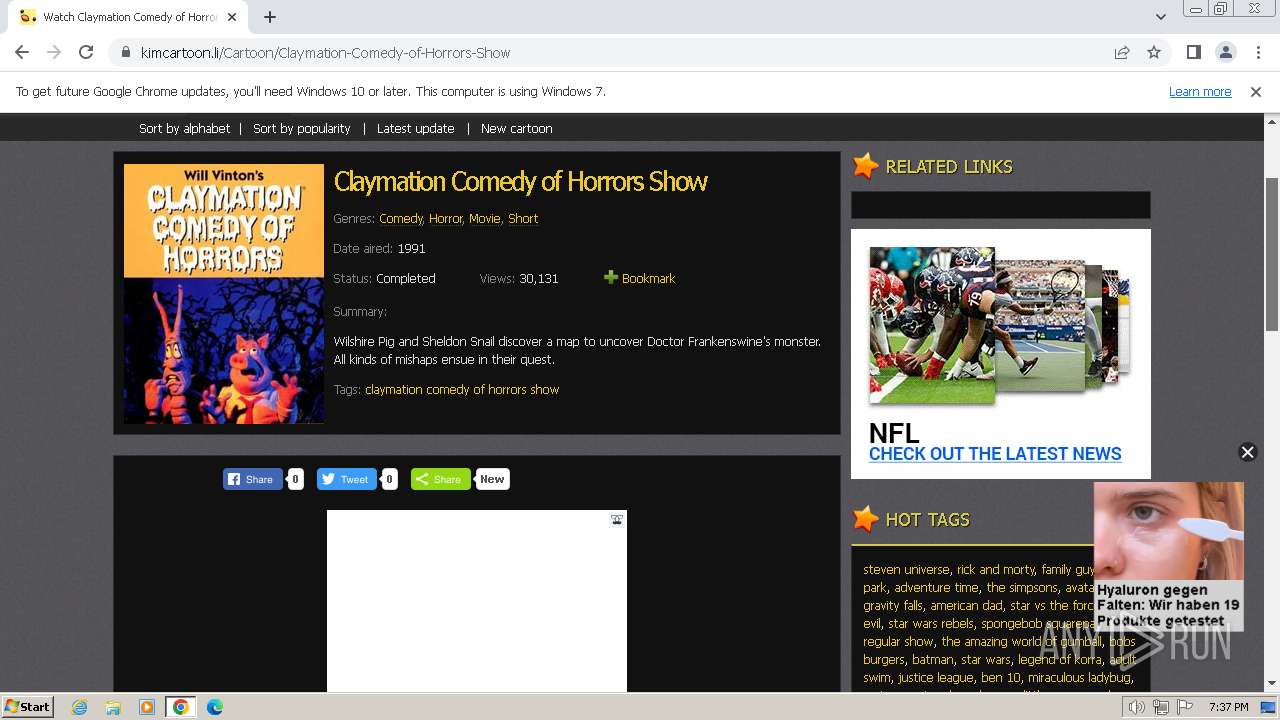Screen dimensions: 1280x720
Task: Open ben 10 hot tag
Action: point(1000,677)
